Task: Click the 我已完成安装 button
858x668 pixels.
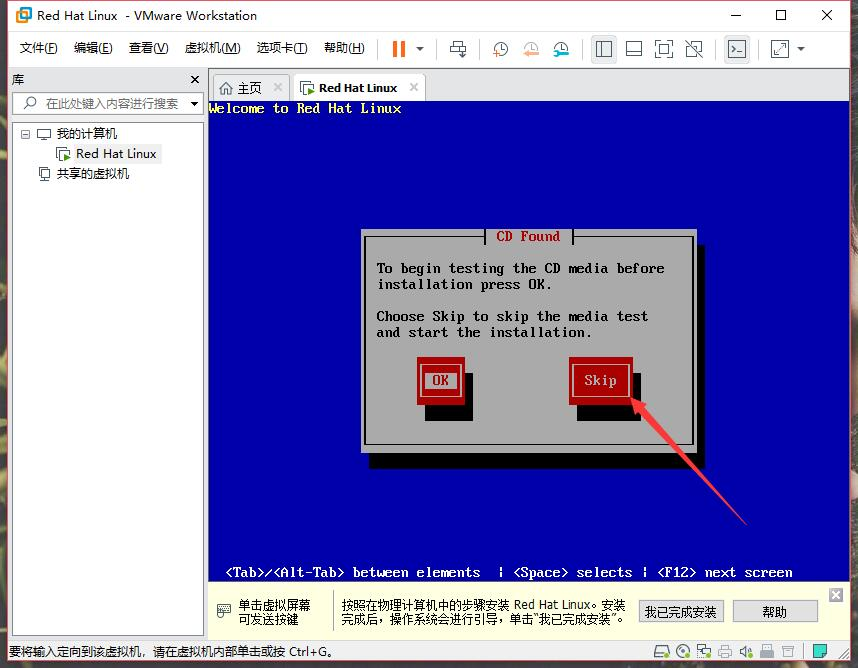Action: pyautogui.click(x=681, y=612)
